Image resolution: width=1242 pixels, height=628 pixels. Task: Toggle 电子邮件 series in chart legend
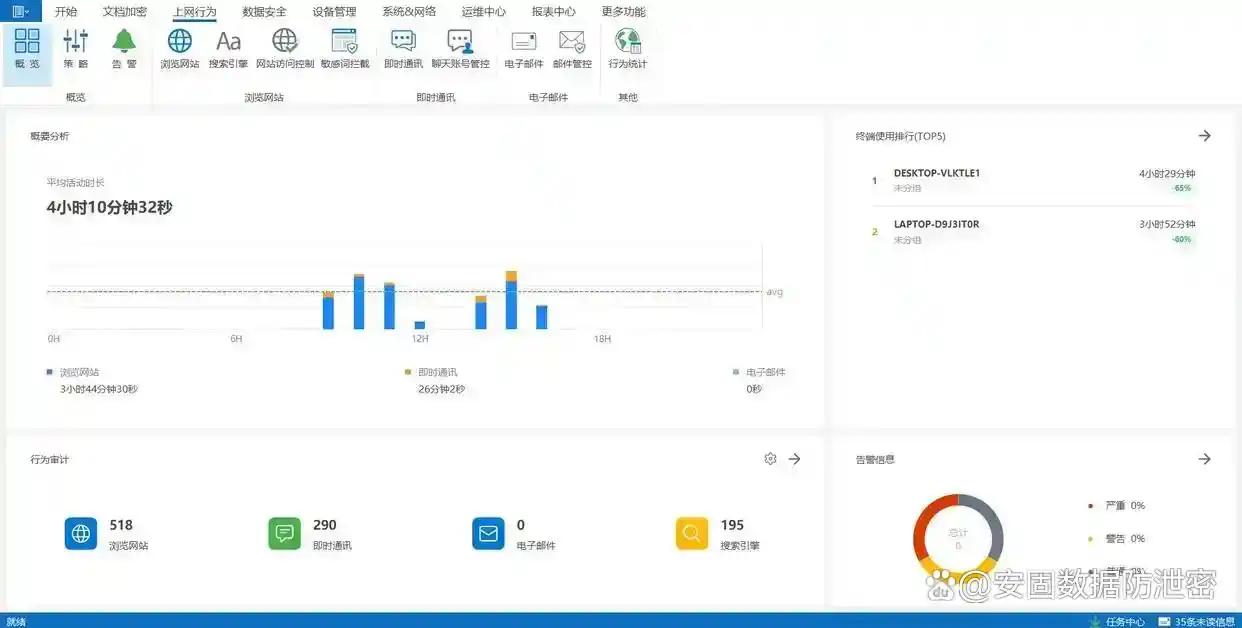point(760,372)
